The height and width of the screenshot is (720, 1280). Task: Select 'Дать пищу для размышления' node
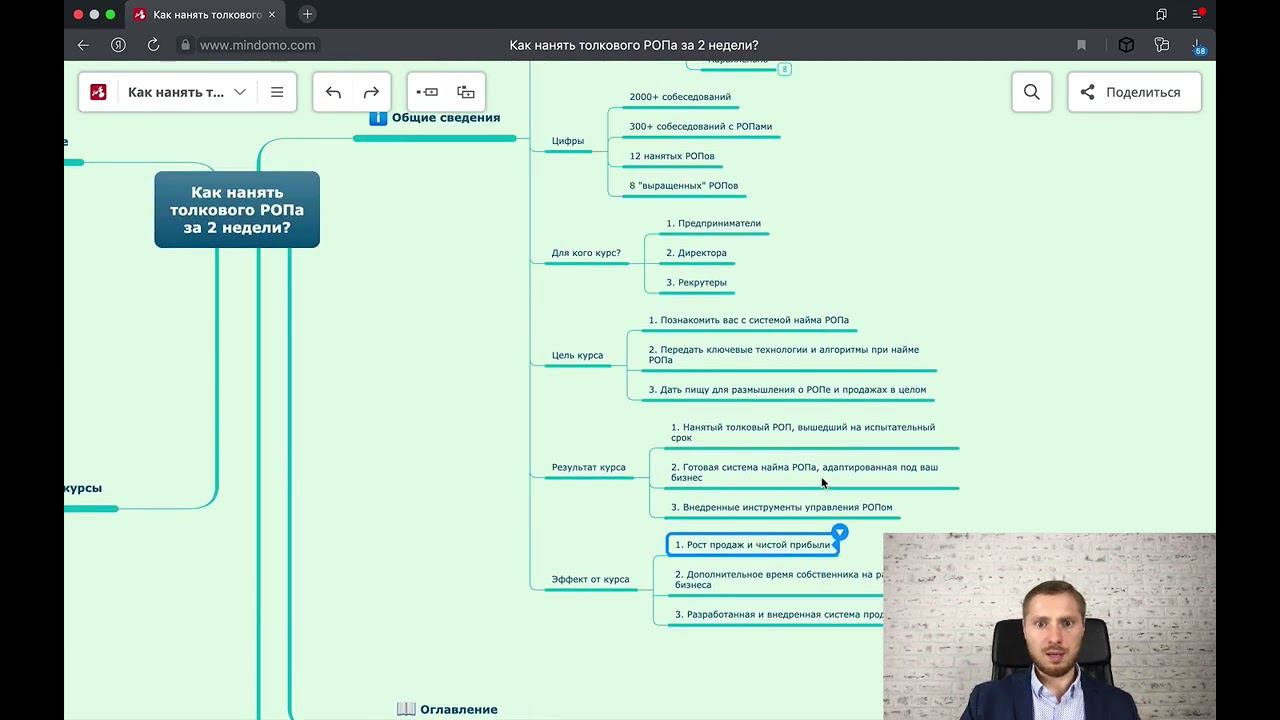(787, 390)
